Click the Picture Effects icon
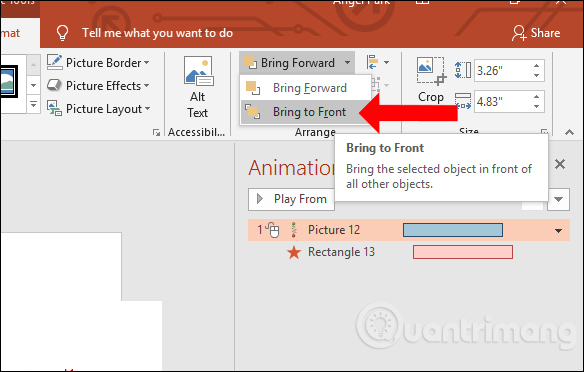 pyautogui.click(x=54, y=85)
